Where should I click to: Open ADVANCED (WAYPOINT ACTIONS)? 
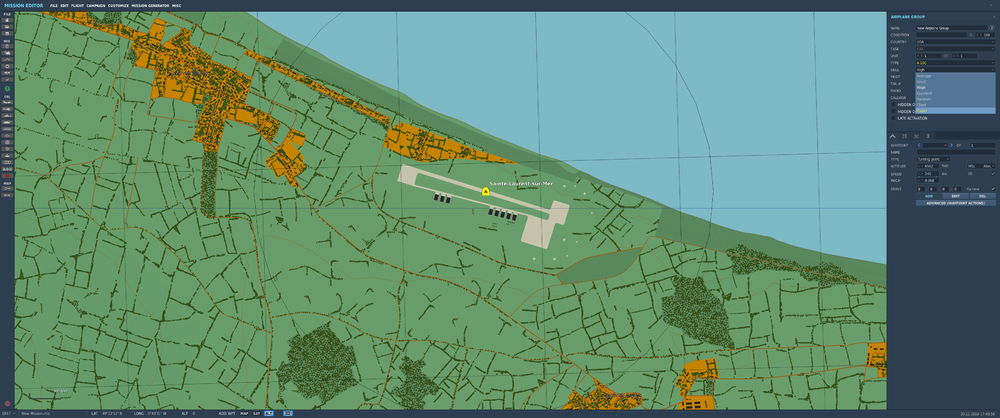click(x=955, y=203)
